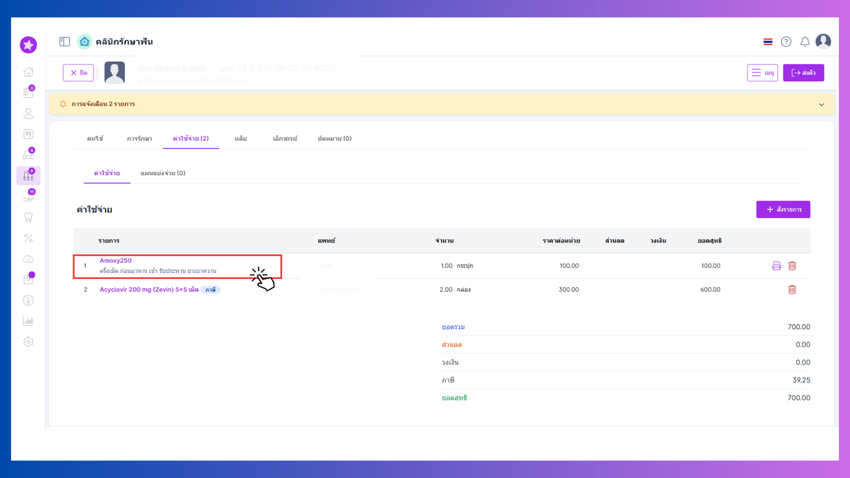
Task: Toggle the sidebar panel layout icon
Action: [65, 42]
